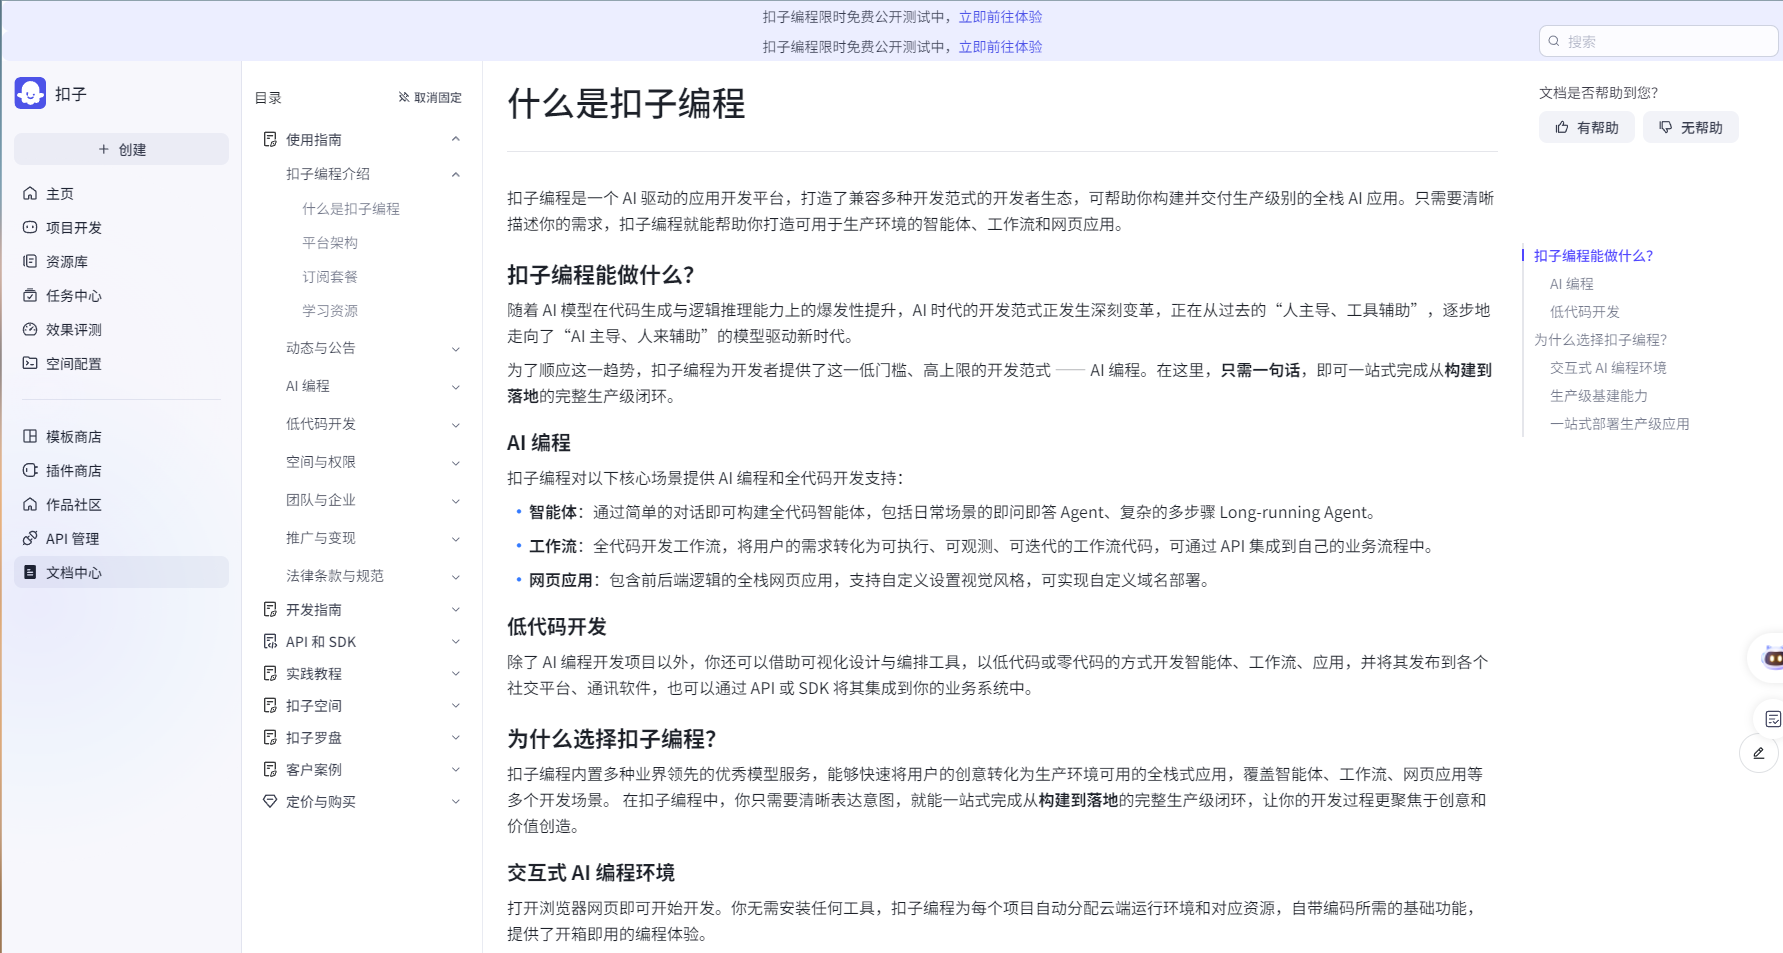Click the 扣子罗盘 document icon
The width and height of the screenshot is (1783, 953).
270,737
